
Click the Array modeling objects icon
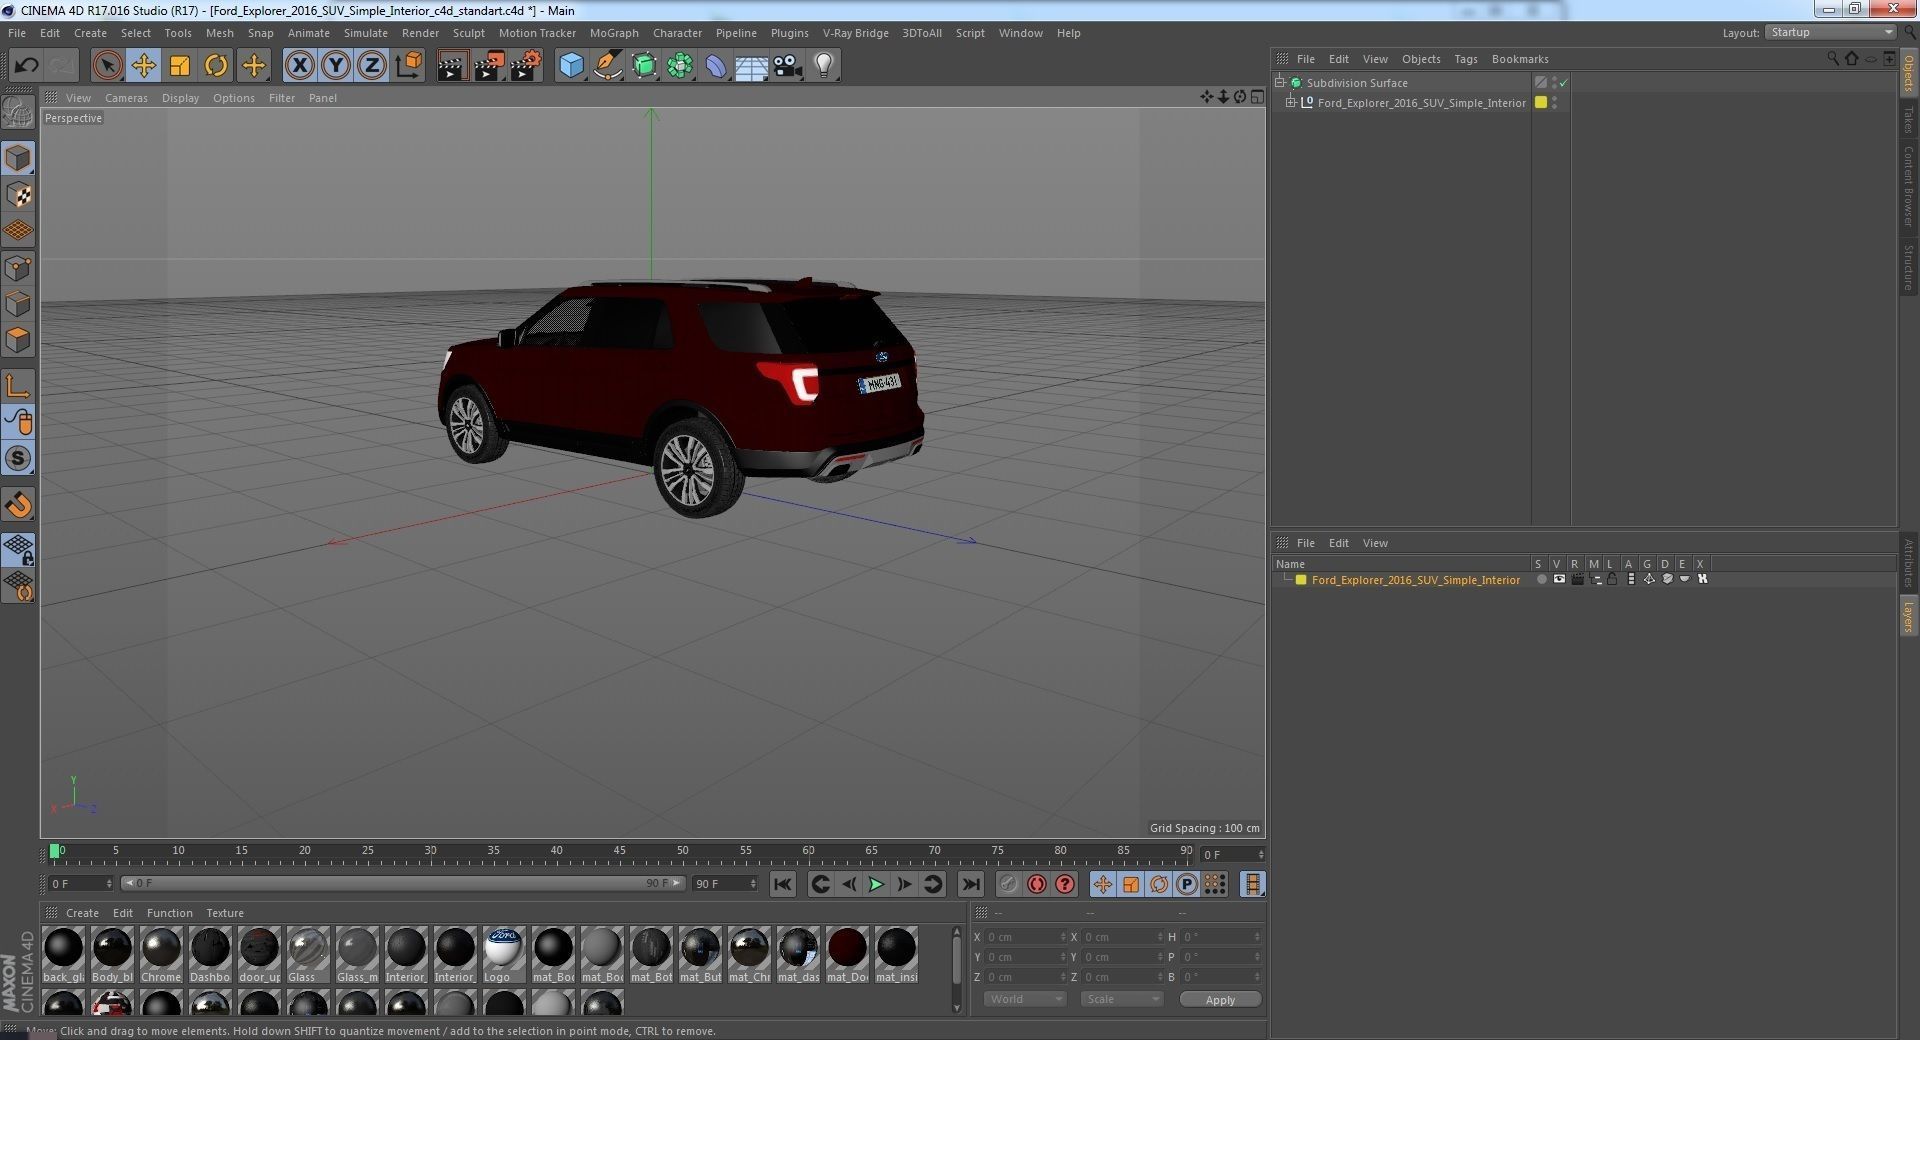(x=680, y=66)
